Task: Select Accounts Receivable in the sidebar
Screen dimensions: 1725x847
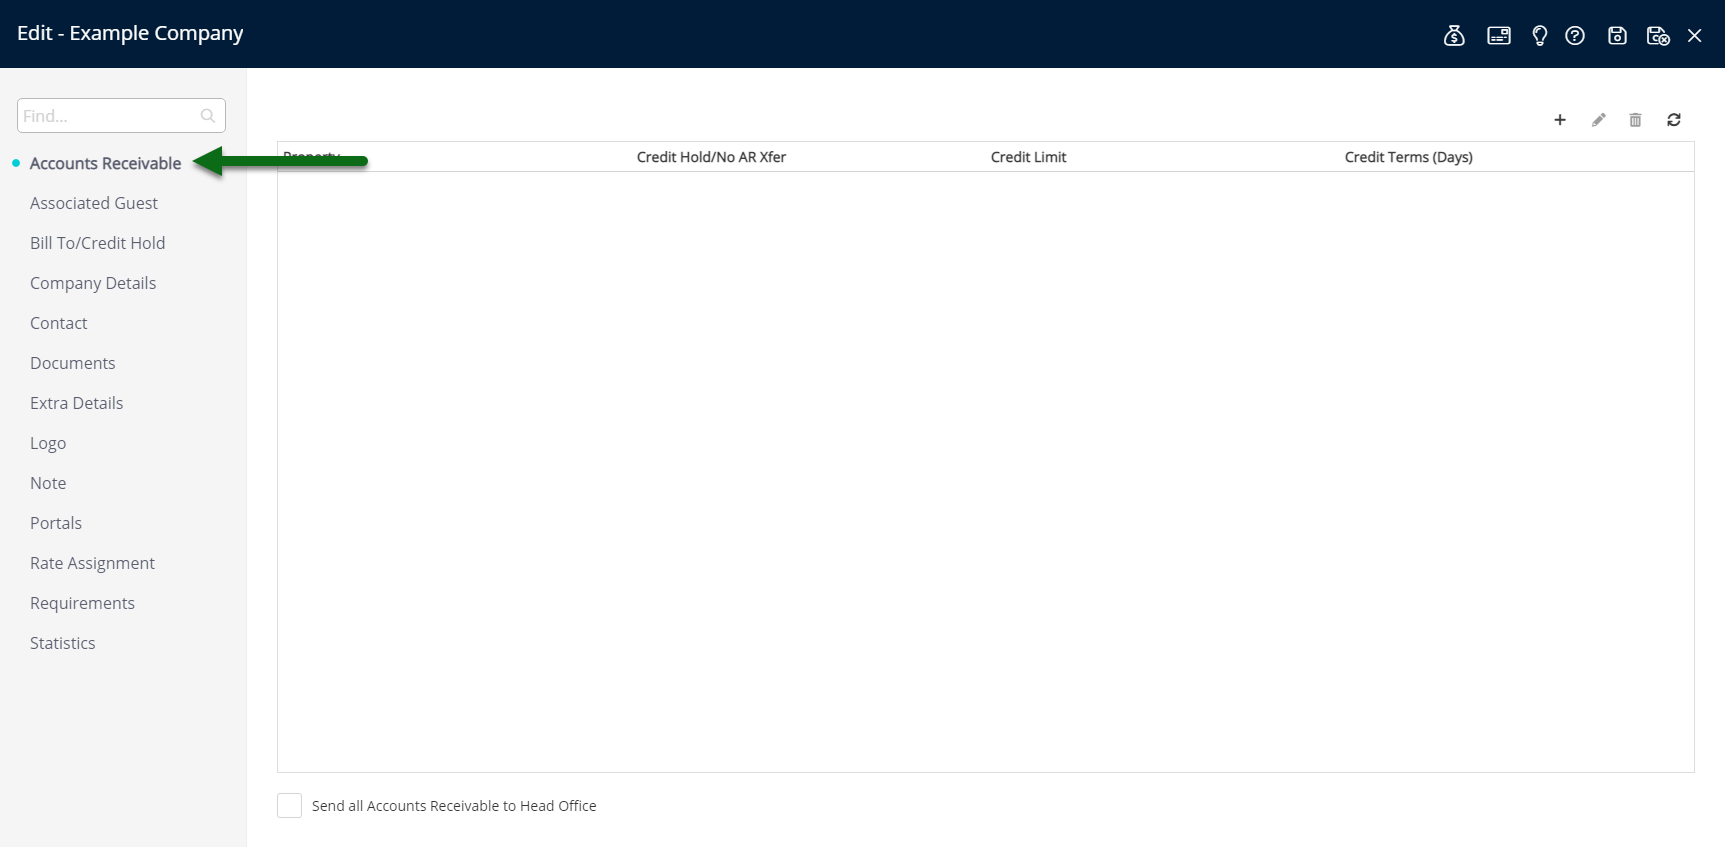Action: tap(106, 163)
